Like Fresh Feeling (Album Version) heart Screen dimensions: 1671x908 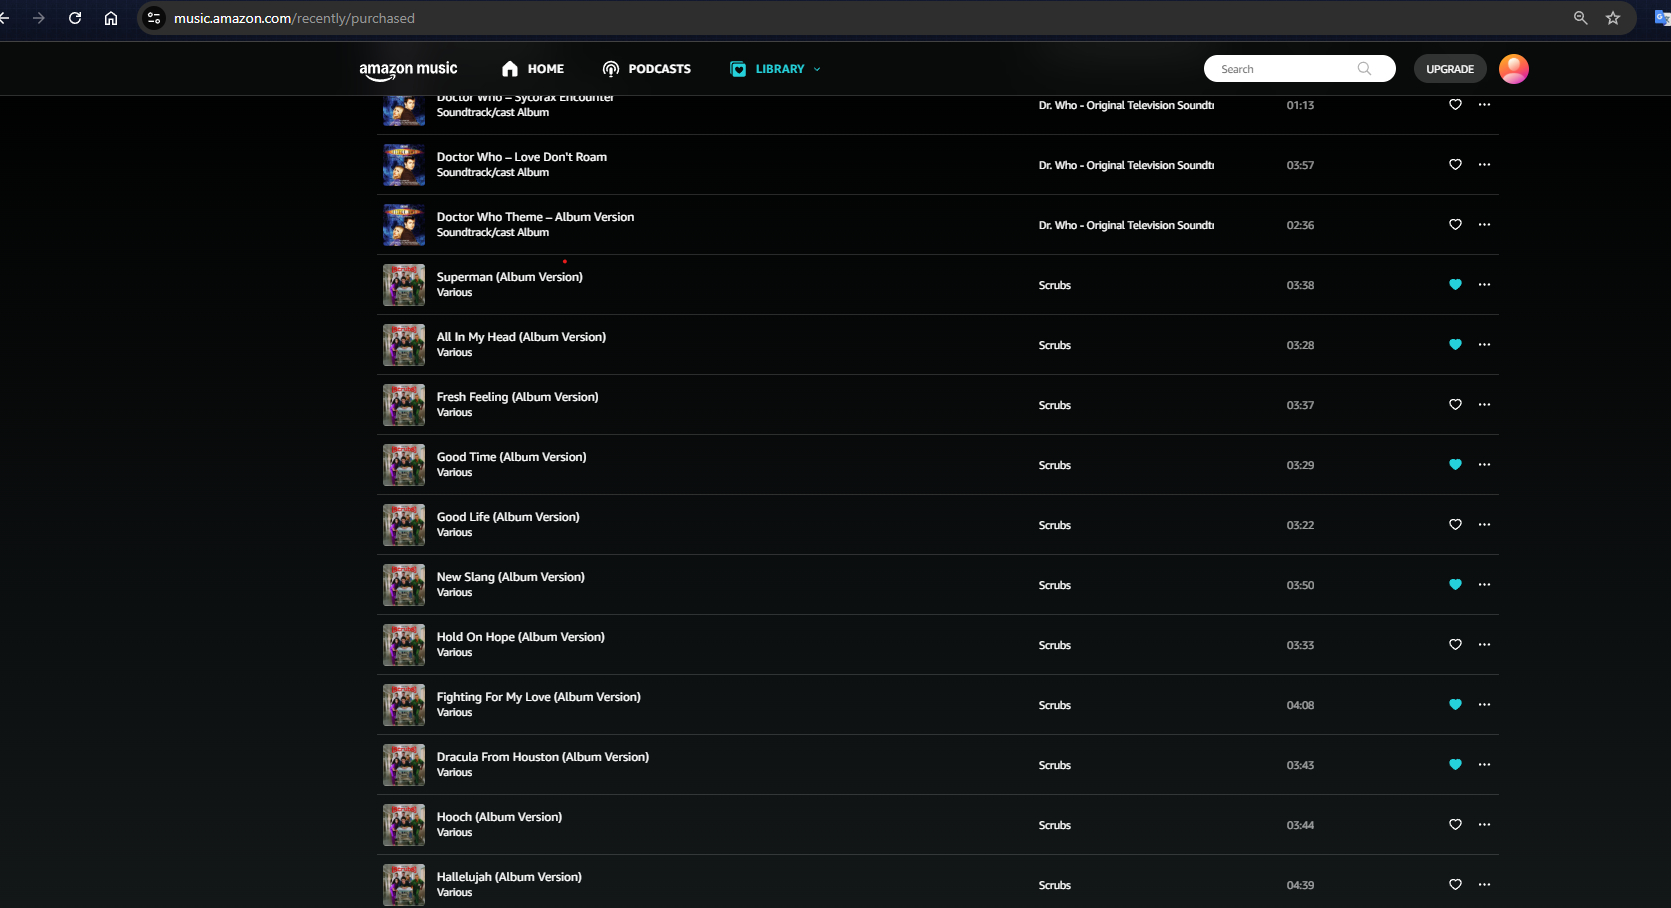[1455, 405]
